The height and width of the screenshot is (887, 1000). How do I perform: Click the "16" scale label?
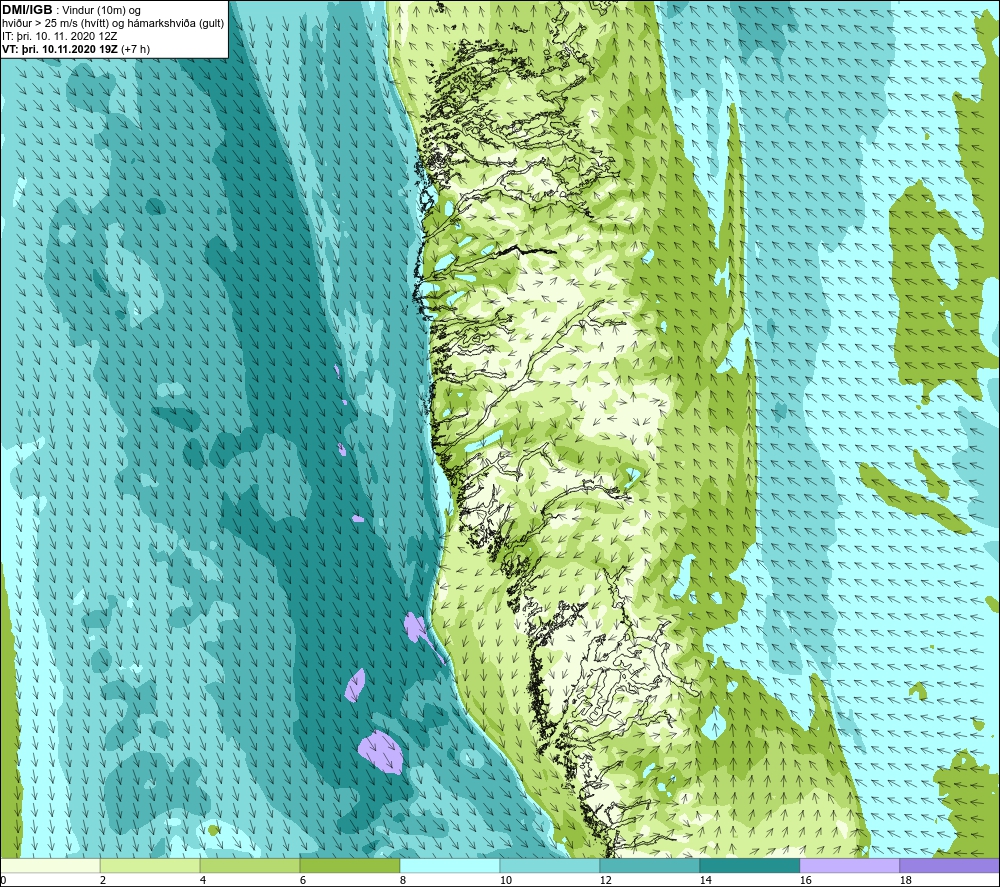coord(805,880)
